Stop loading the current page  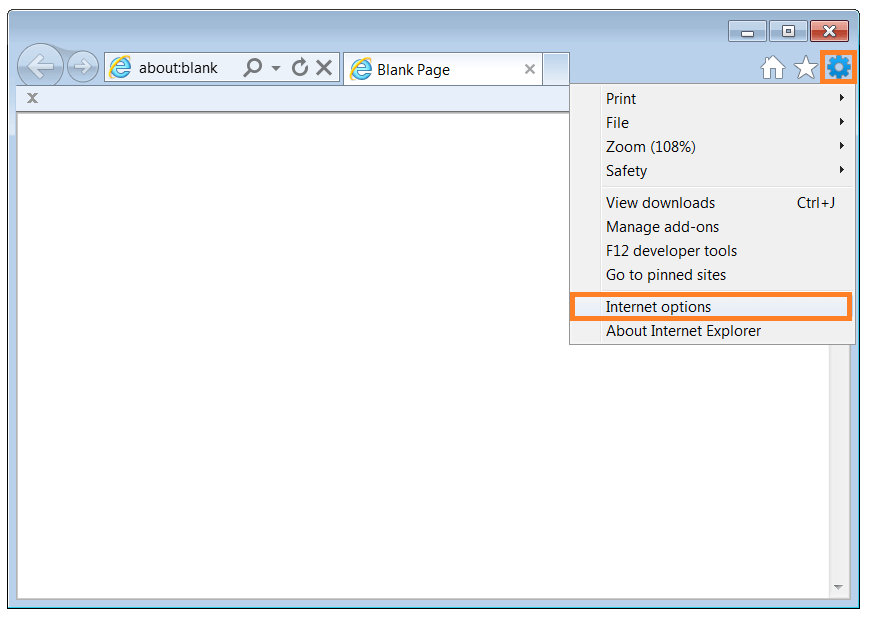[324, 67]
